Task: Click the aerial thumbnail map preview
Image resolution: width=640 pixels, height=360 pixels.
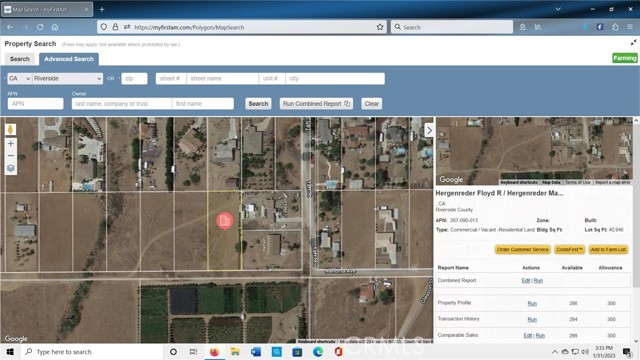Action: [534, 151]
